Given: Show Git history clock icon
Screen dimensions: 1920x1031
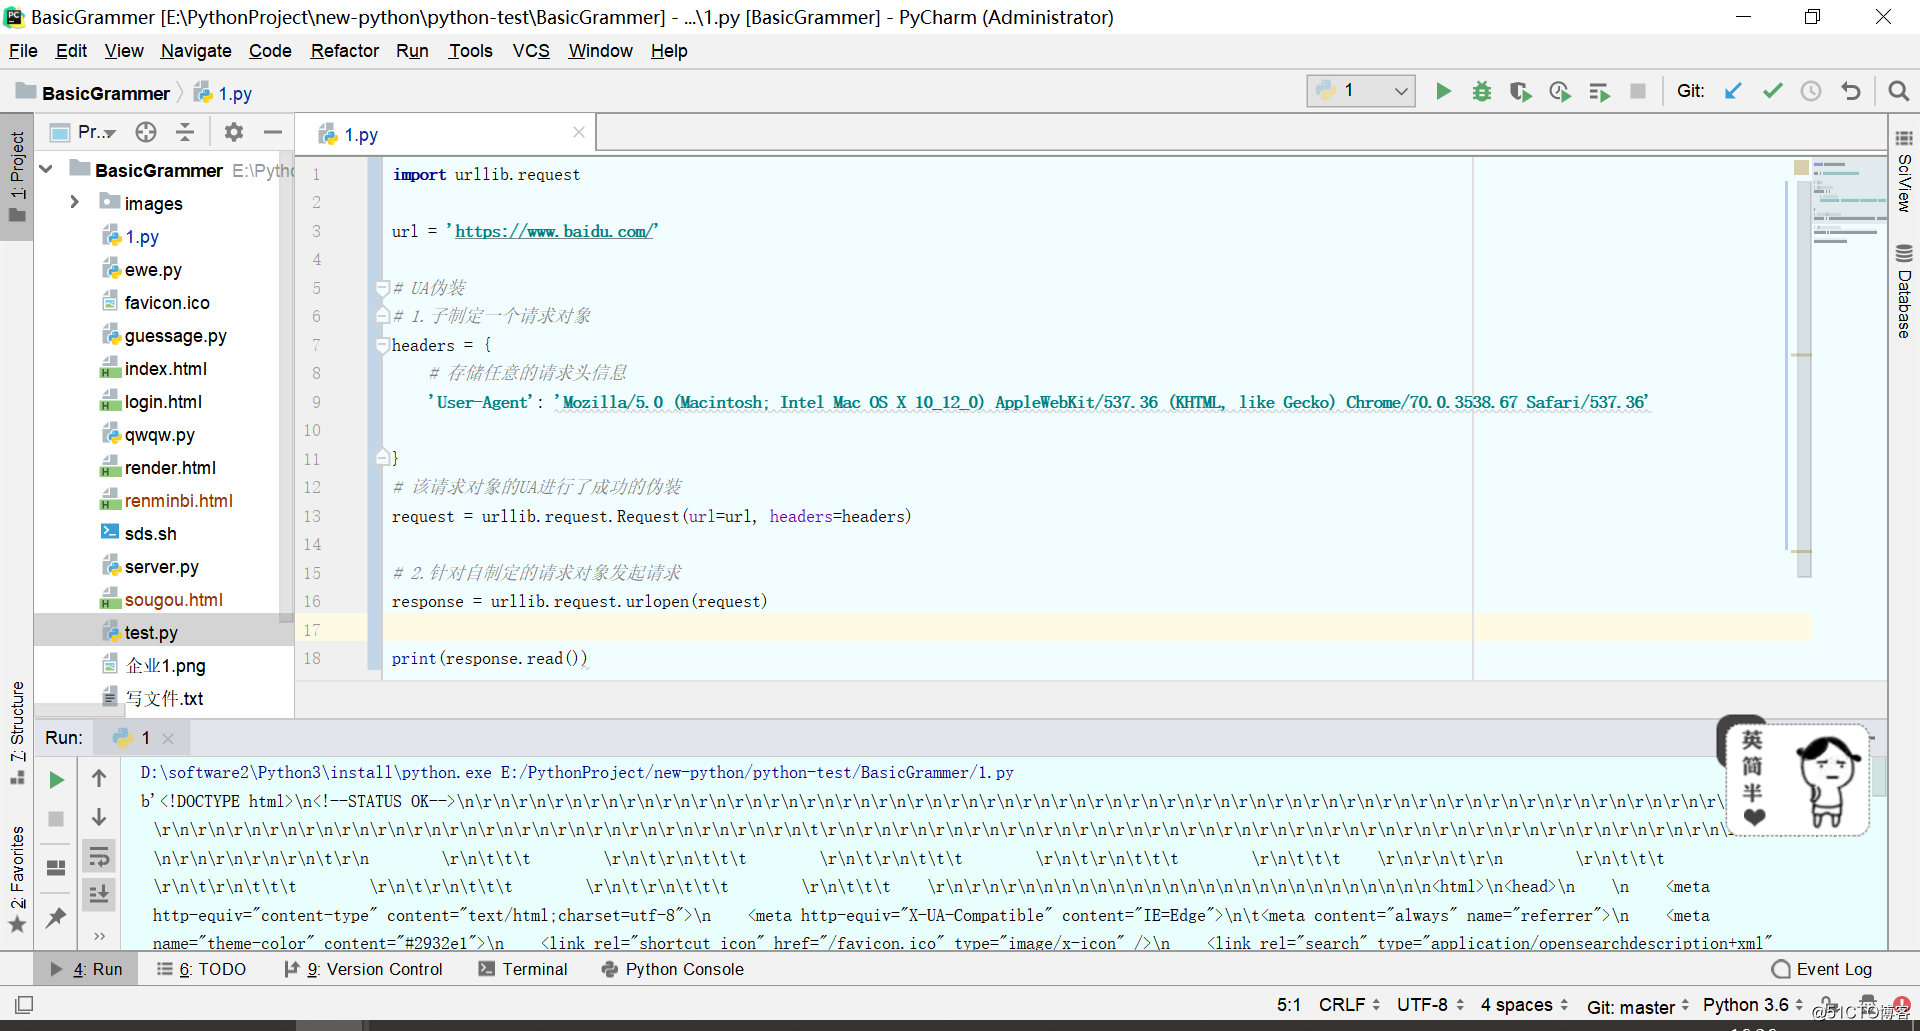Looking at the screenshot, I should click(1811, 92).
